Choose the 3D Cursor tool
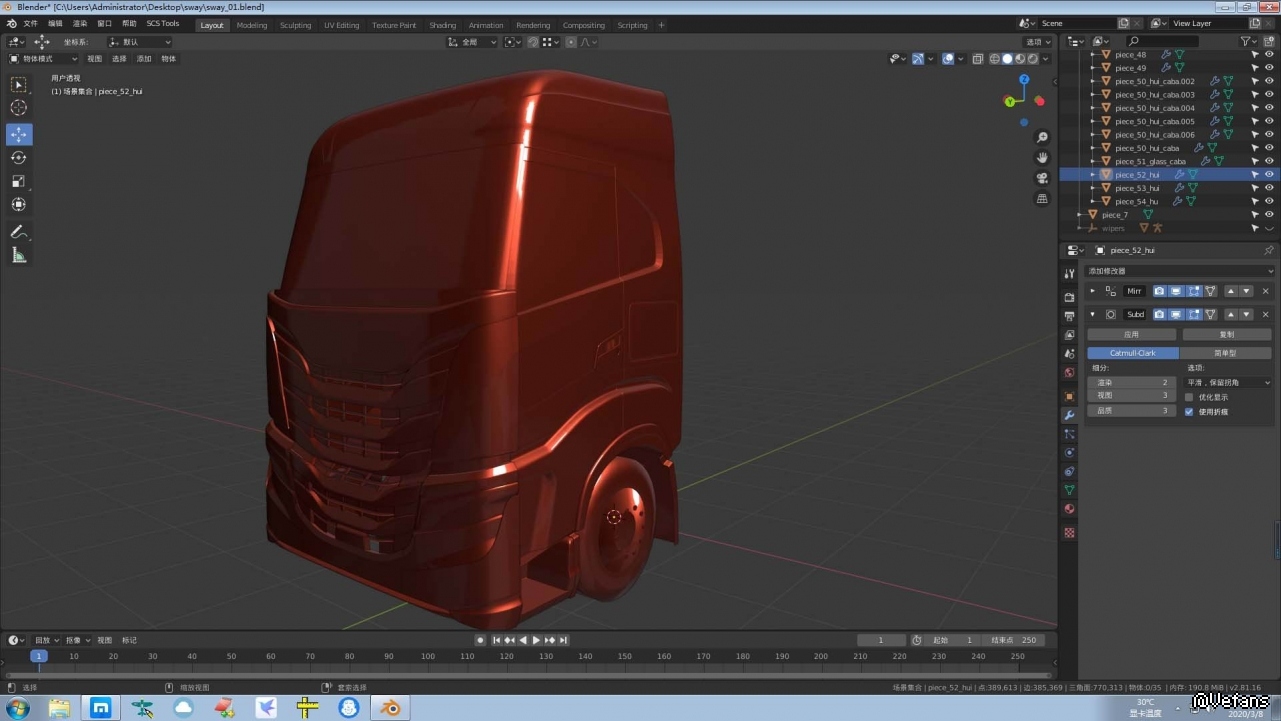Image resolution: width=1281 pixels, height=721 pixels. click(x=19, y=108)
